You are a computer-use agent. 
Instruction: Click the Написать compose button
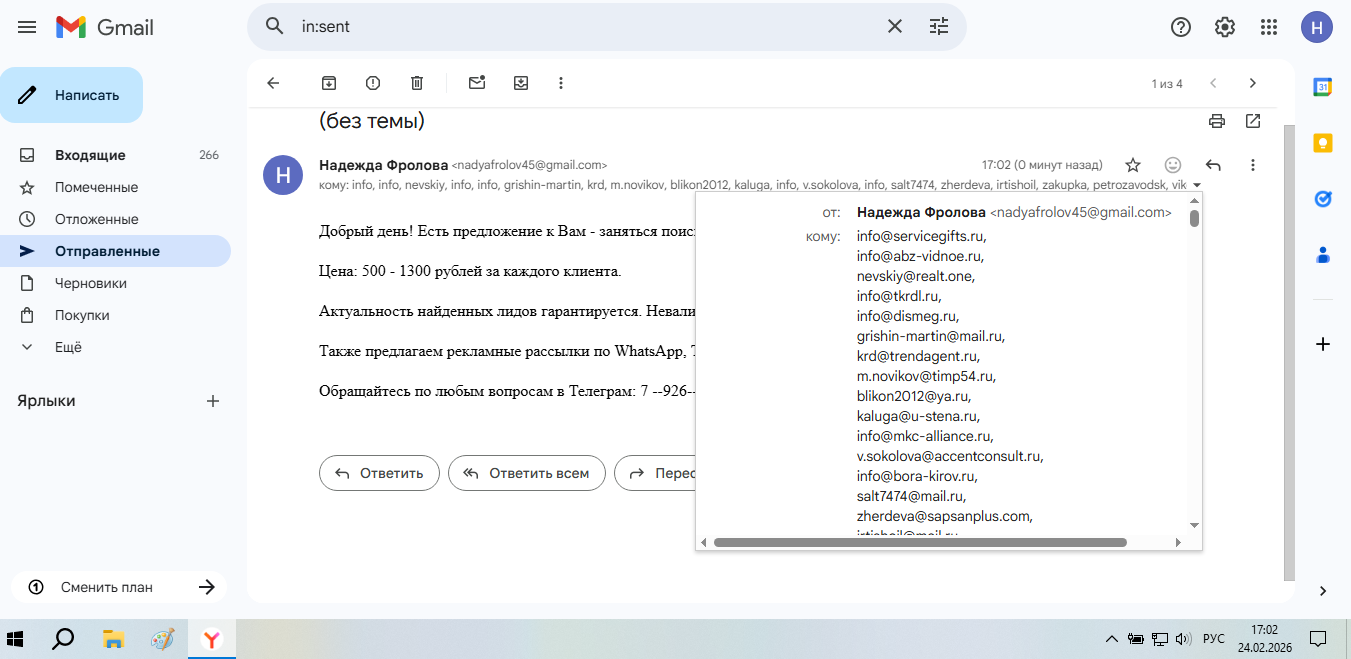72,95
